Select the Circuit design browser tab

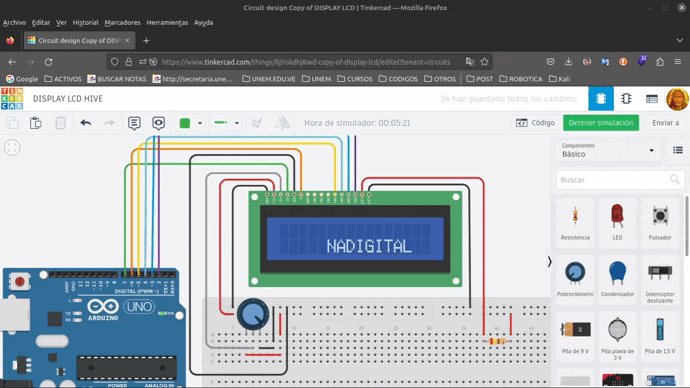79,40
